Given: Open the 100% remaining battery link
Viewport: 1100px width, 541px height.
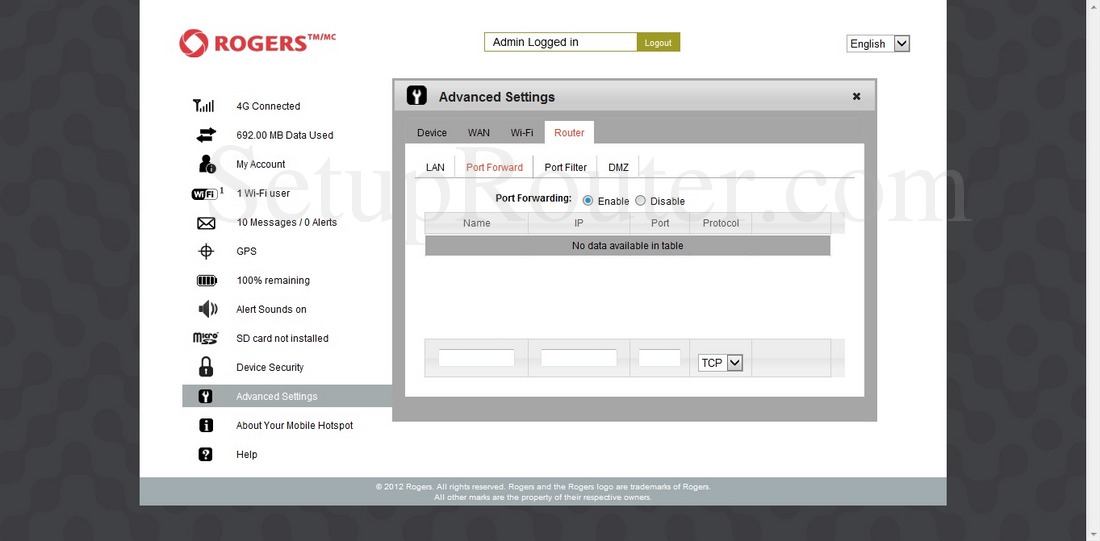Looking at the screenshot, I should [x=273, y=280].
